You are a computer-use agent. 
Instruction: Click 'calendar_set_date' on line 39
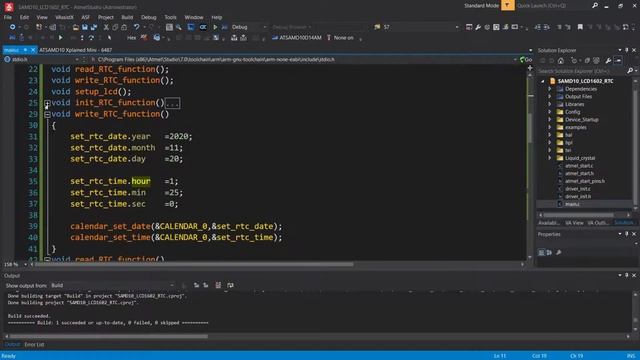point(110,226)
